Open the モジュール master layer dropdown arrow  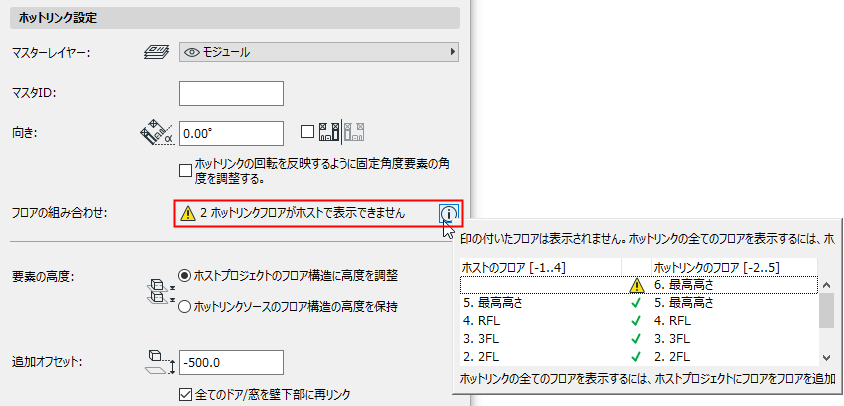[452, 52]
